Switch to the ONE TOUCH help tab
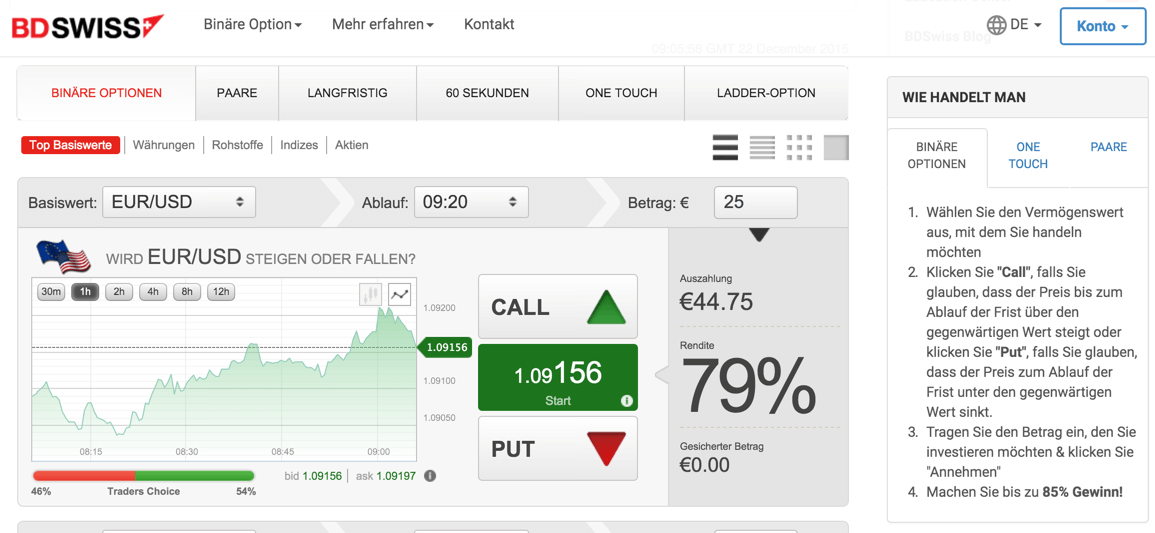Viewport: 1155px width, 533px height. point(1028,155)
